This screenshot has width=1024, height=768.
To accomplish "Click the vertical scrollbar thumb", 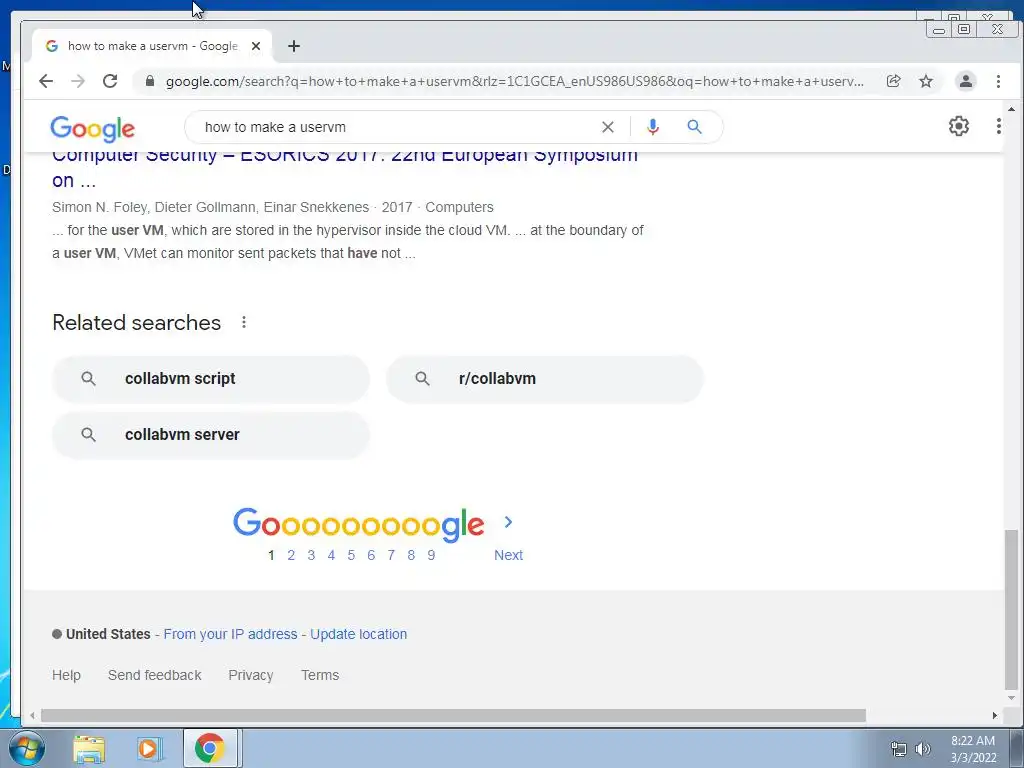I will (x=1011, y=609).
